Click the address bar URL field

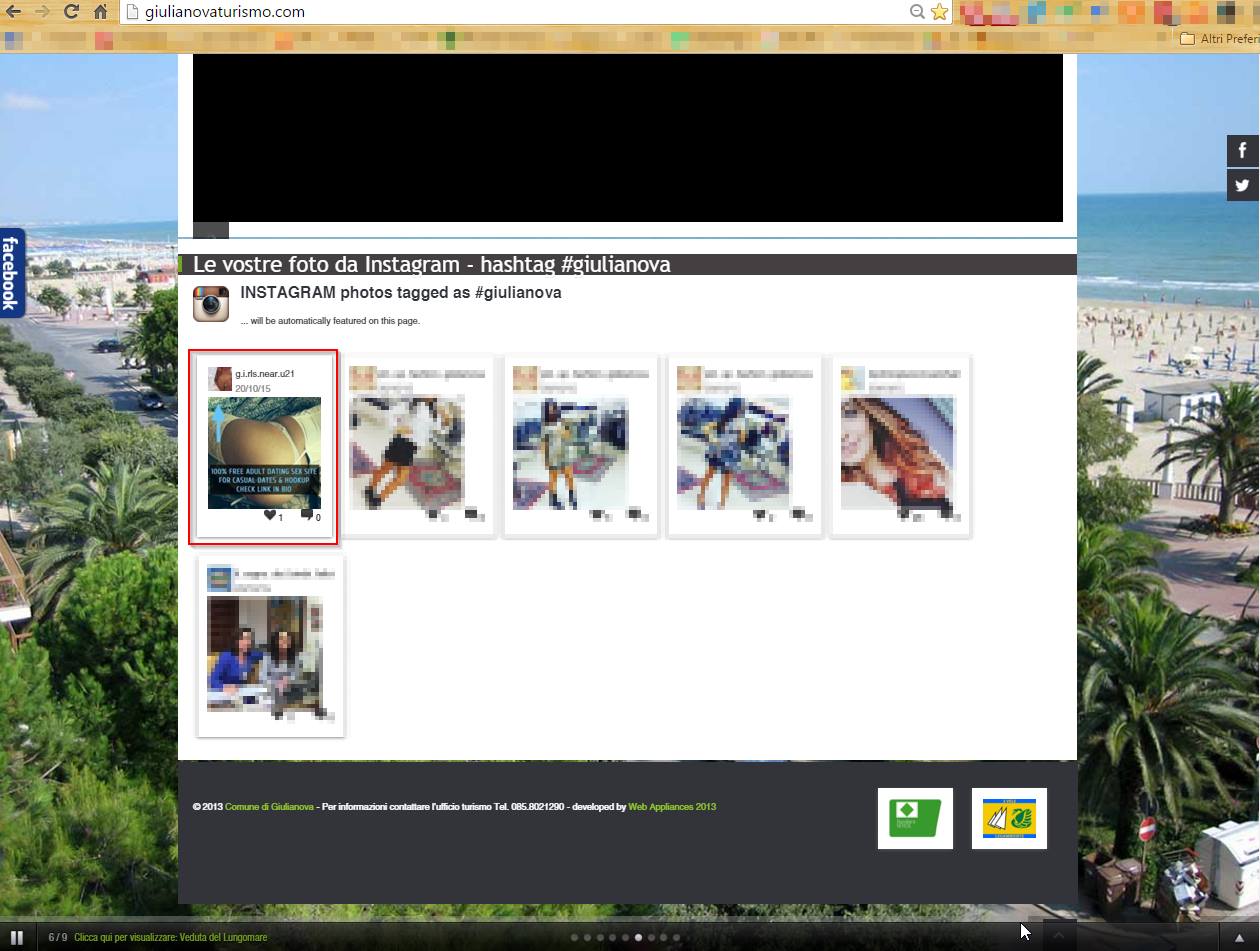point(500,12)
